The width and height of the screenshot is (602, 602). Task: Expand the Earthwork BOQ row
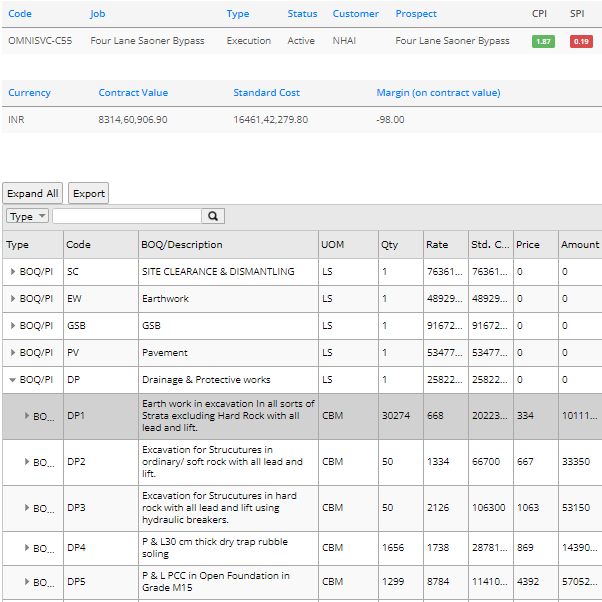[x=13, y=299]
